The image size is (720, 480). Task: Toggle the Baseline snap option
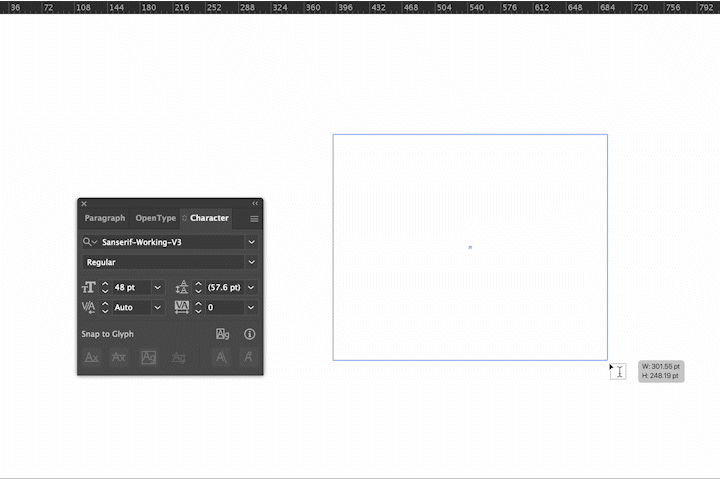pyautogui.click(x=92, y=357)
